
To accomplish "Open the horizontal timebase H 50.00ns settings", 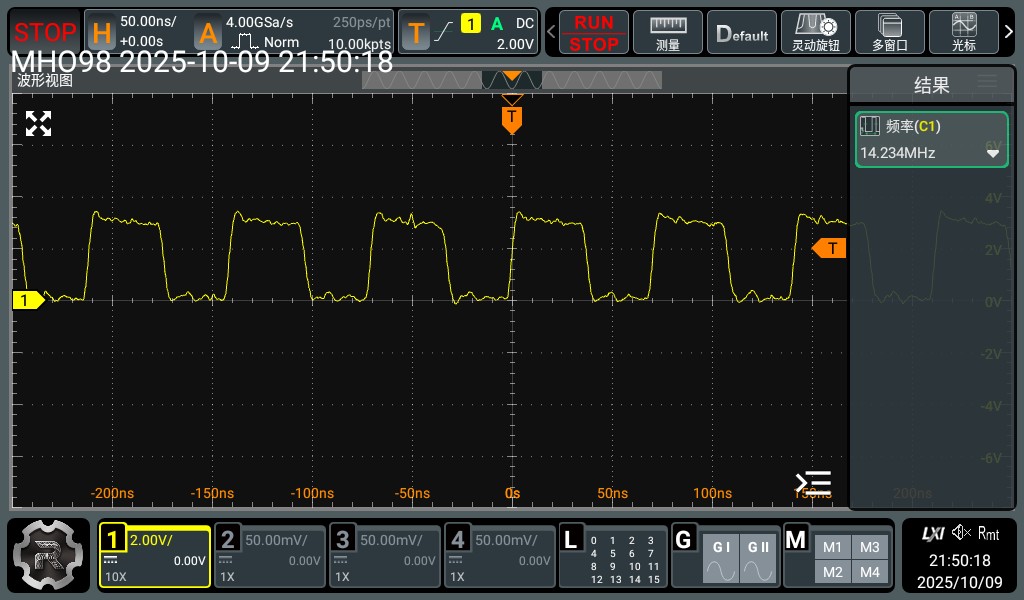I will click(136, 32).
